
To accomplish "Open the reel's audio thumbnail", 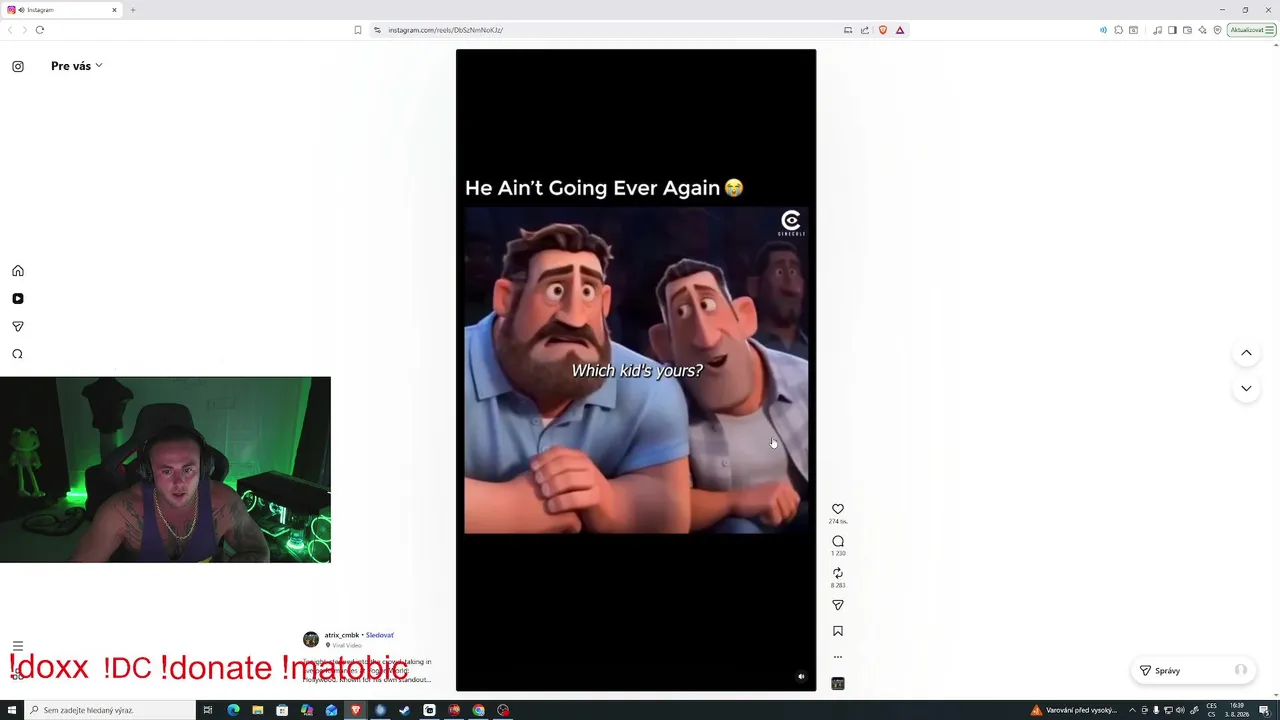I will pos(838,684).
